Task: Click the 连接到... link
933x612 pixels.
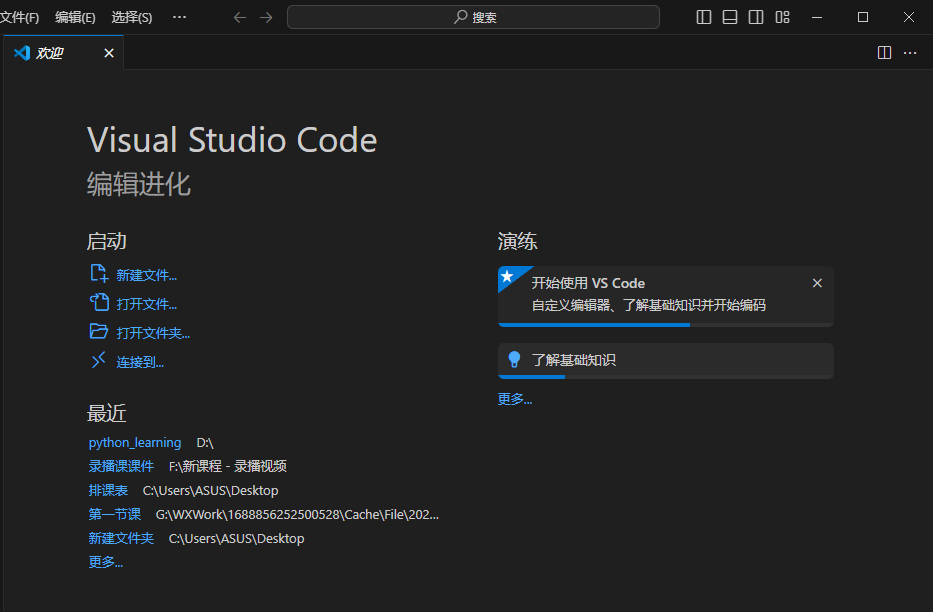Action: click(140, 362)
